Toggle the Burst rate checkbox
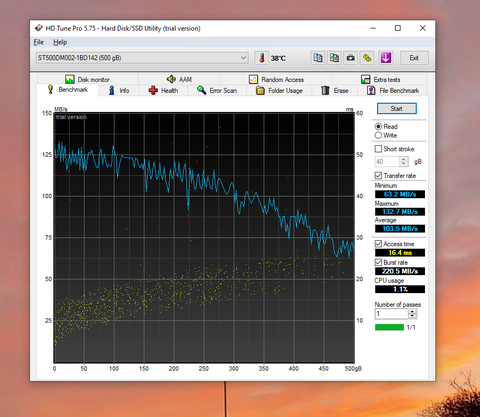 click(378, 262)
